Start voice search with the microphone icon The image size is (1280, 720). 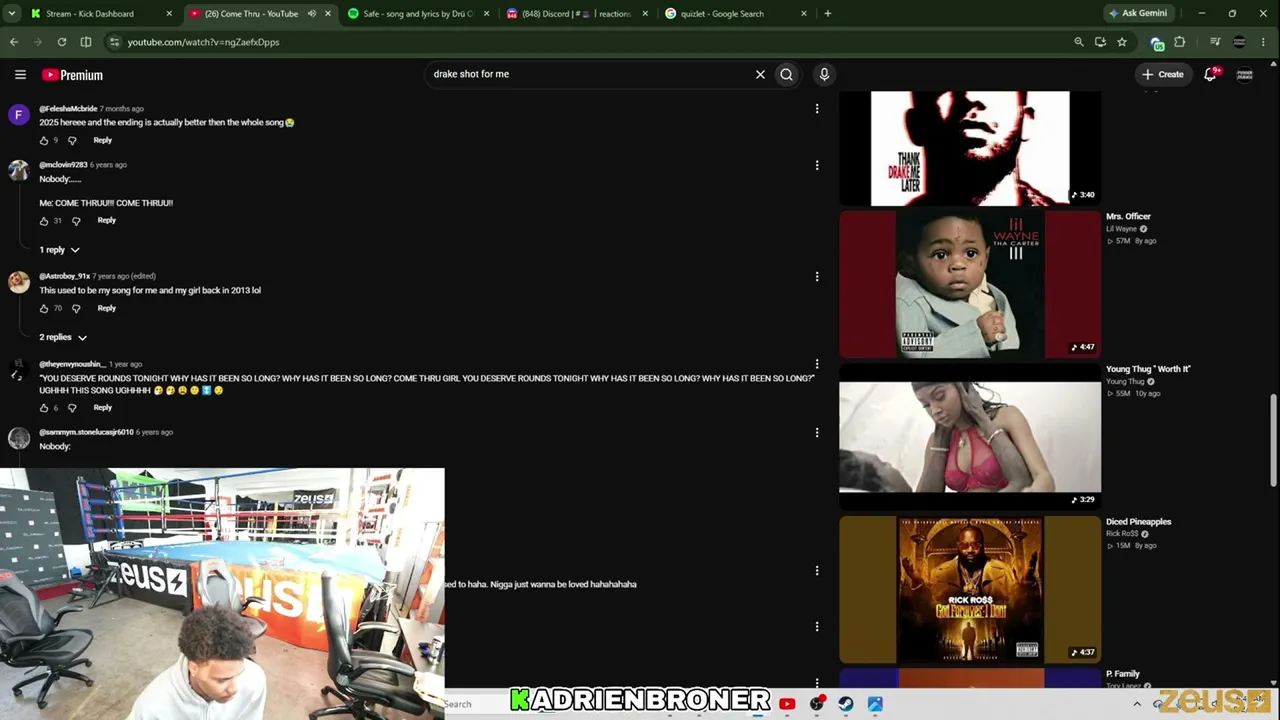coord(824,74)
